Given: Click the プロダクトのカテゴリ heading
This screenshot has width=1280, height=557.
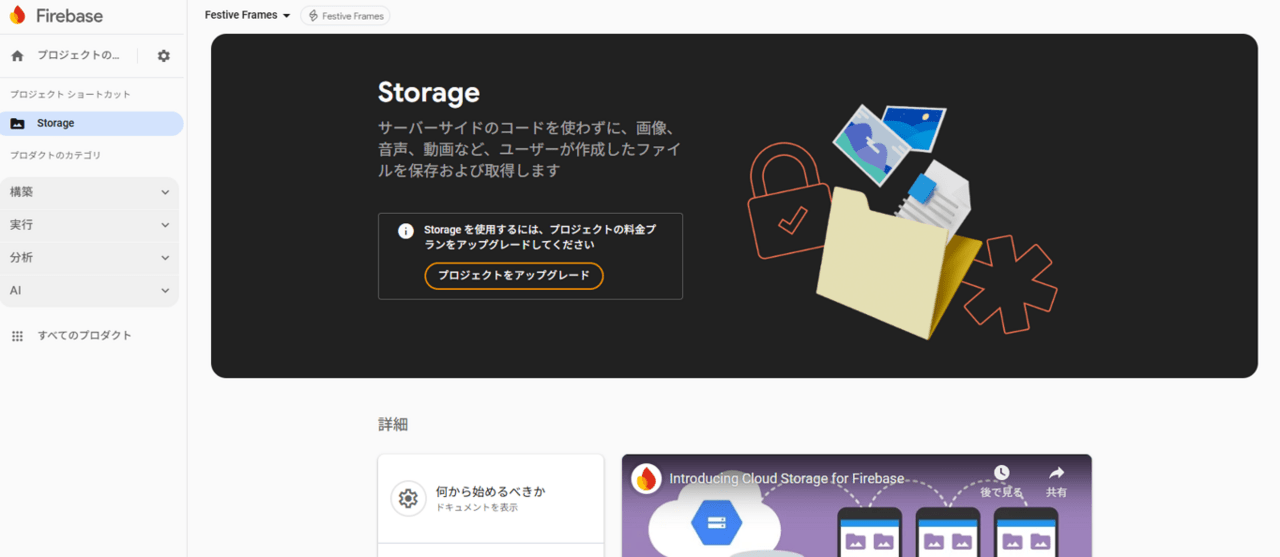Looking at the screenshot, I should point(55,155).
